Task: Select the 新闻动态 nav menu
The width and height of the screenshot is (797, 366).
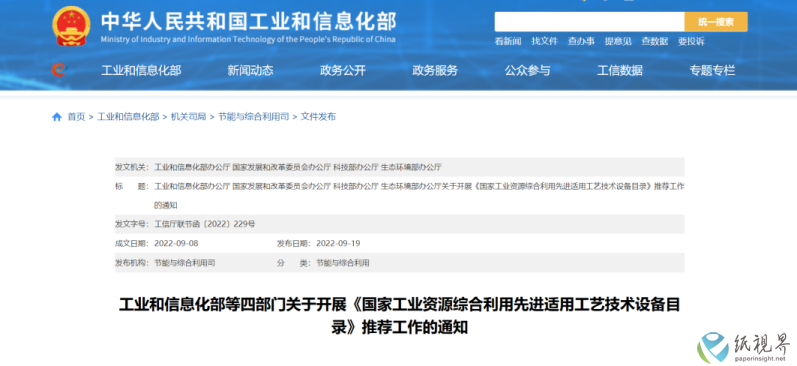Action: click(250, 71)
